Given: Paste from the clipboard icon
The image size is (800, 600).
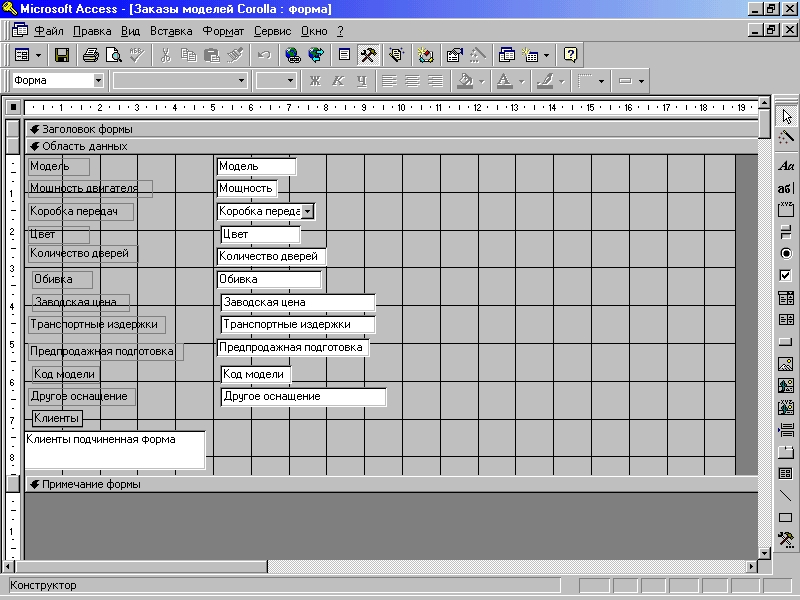Looking at the screenshot, I should tap(211, 55).
